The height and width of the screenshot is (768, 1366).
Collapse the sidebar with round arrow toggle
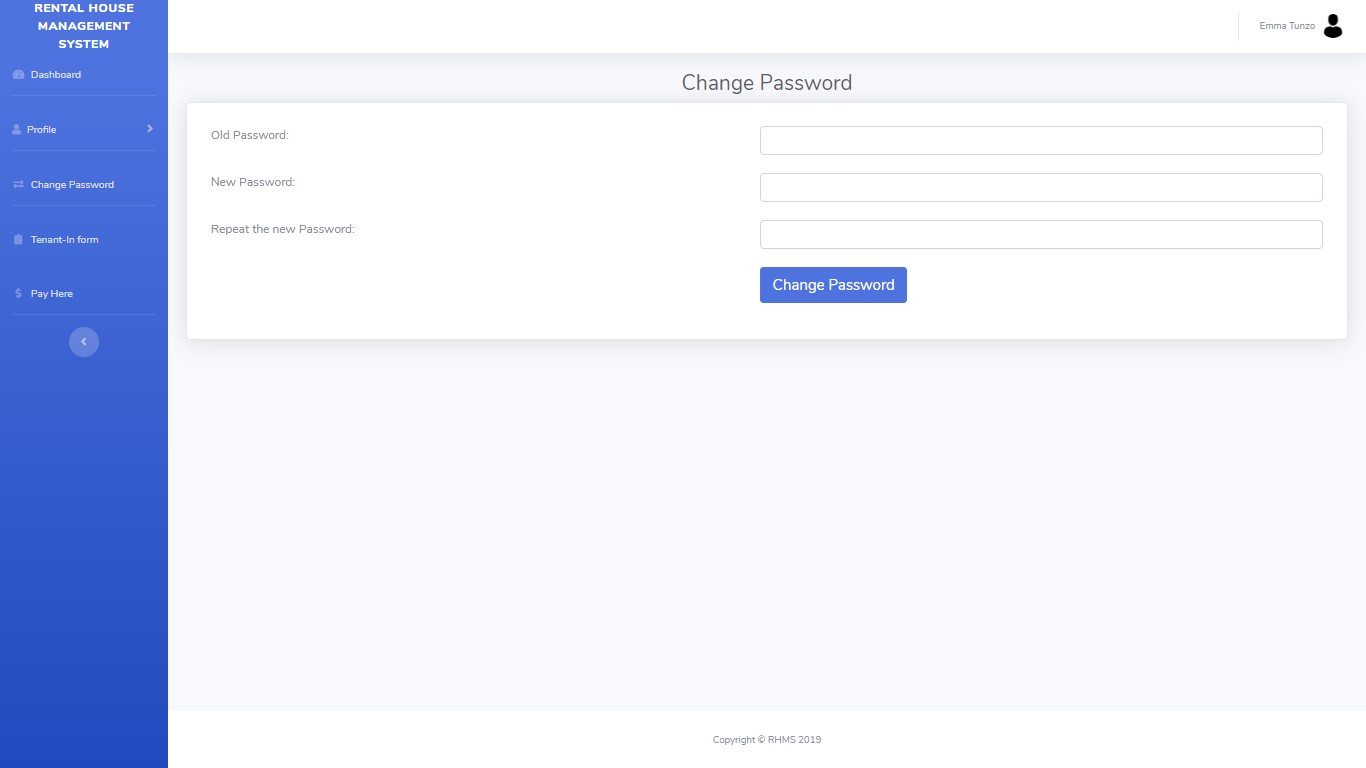tap(84, 342)
